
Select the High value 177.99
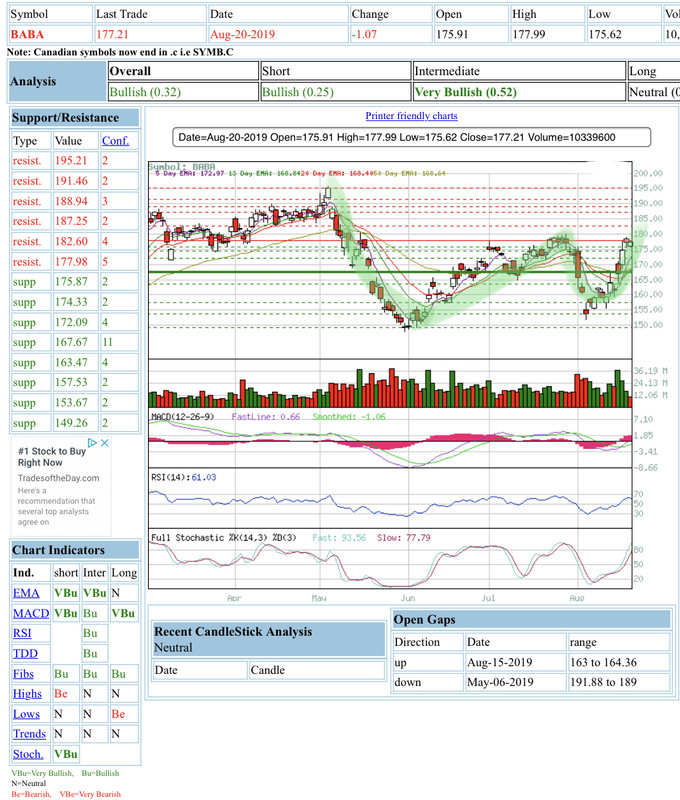coord(547,35)
